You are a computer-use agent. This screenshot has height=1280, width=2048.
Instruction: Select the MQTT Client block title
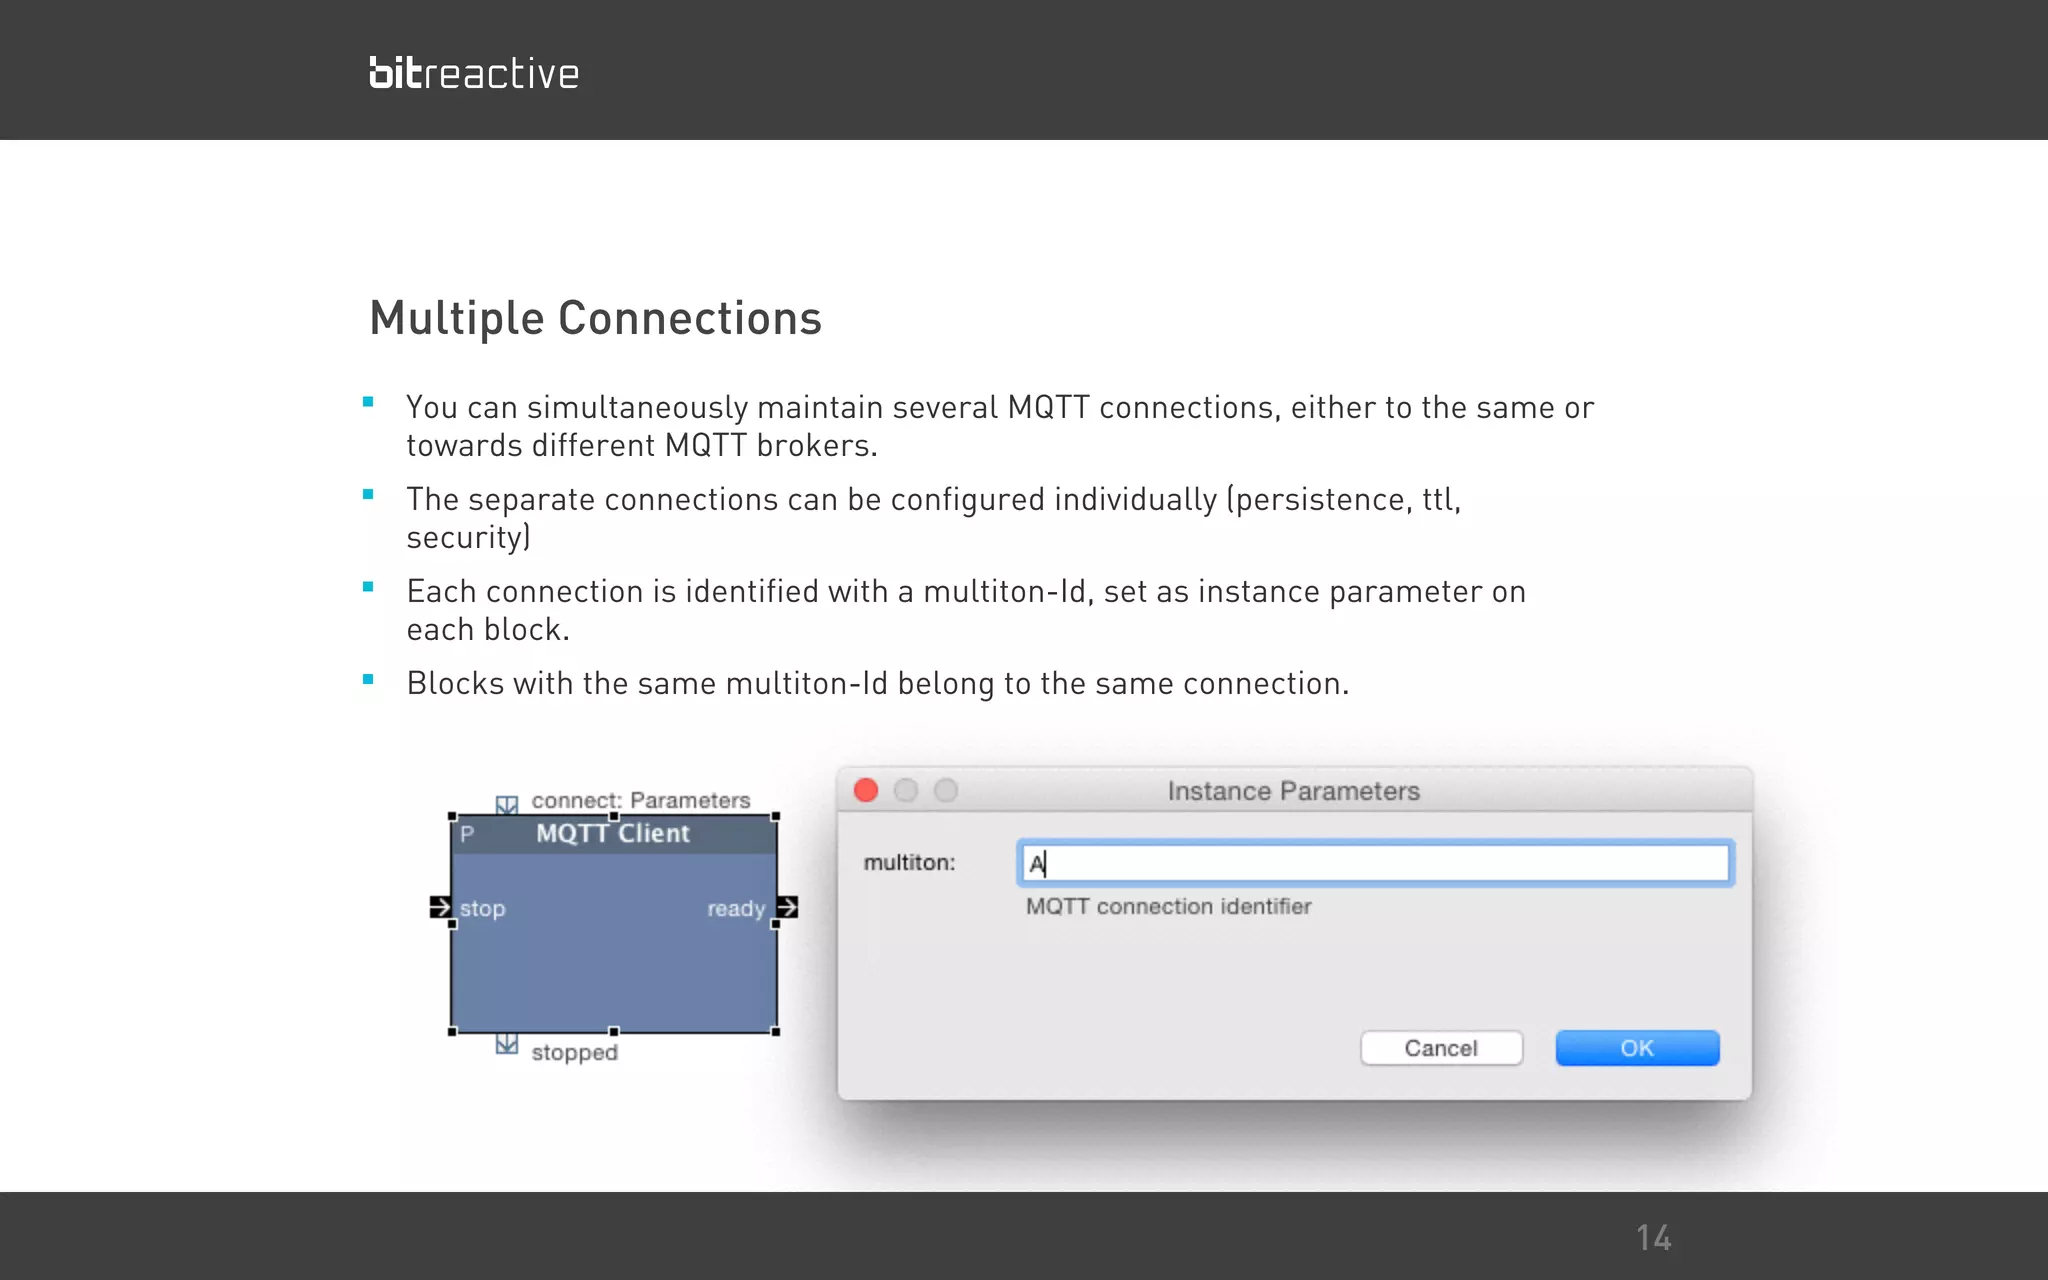click(x=613, y=833)
